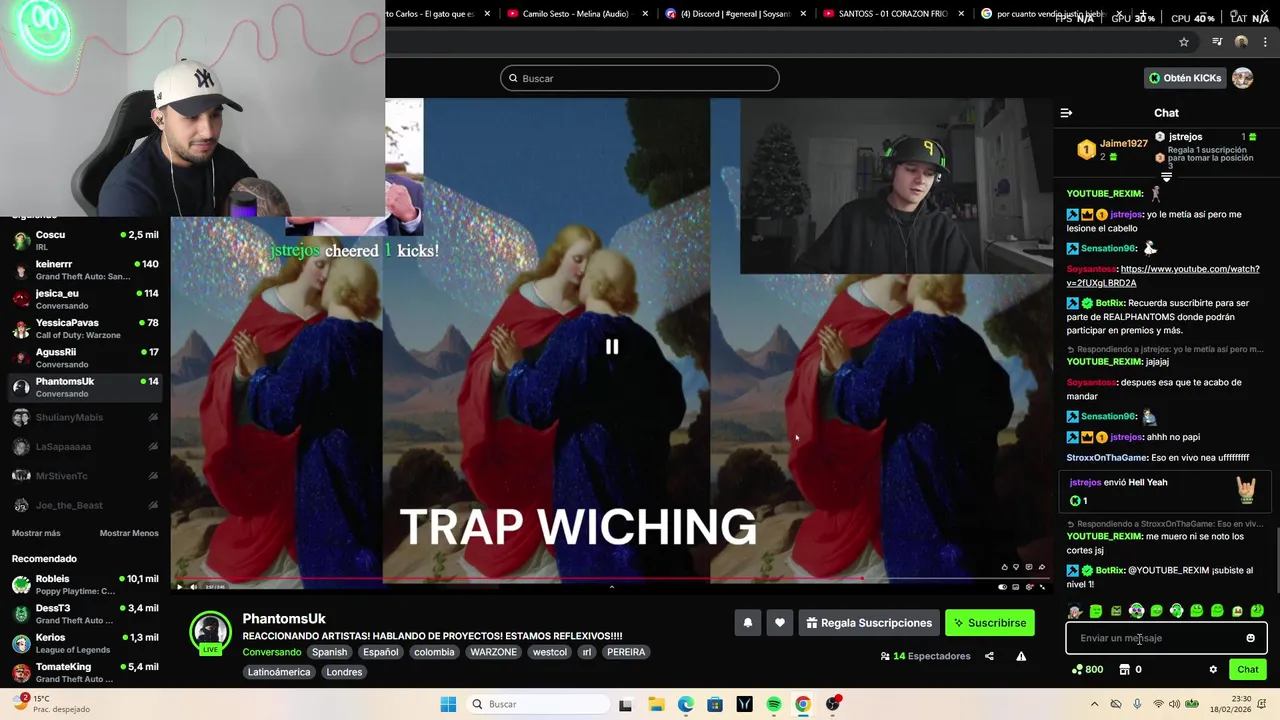Open Chrome from taskbar
This screenshot has height=720, width=1280.
[803, 704]
